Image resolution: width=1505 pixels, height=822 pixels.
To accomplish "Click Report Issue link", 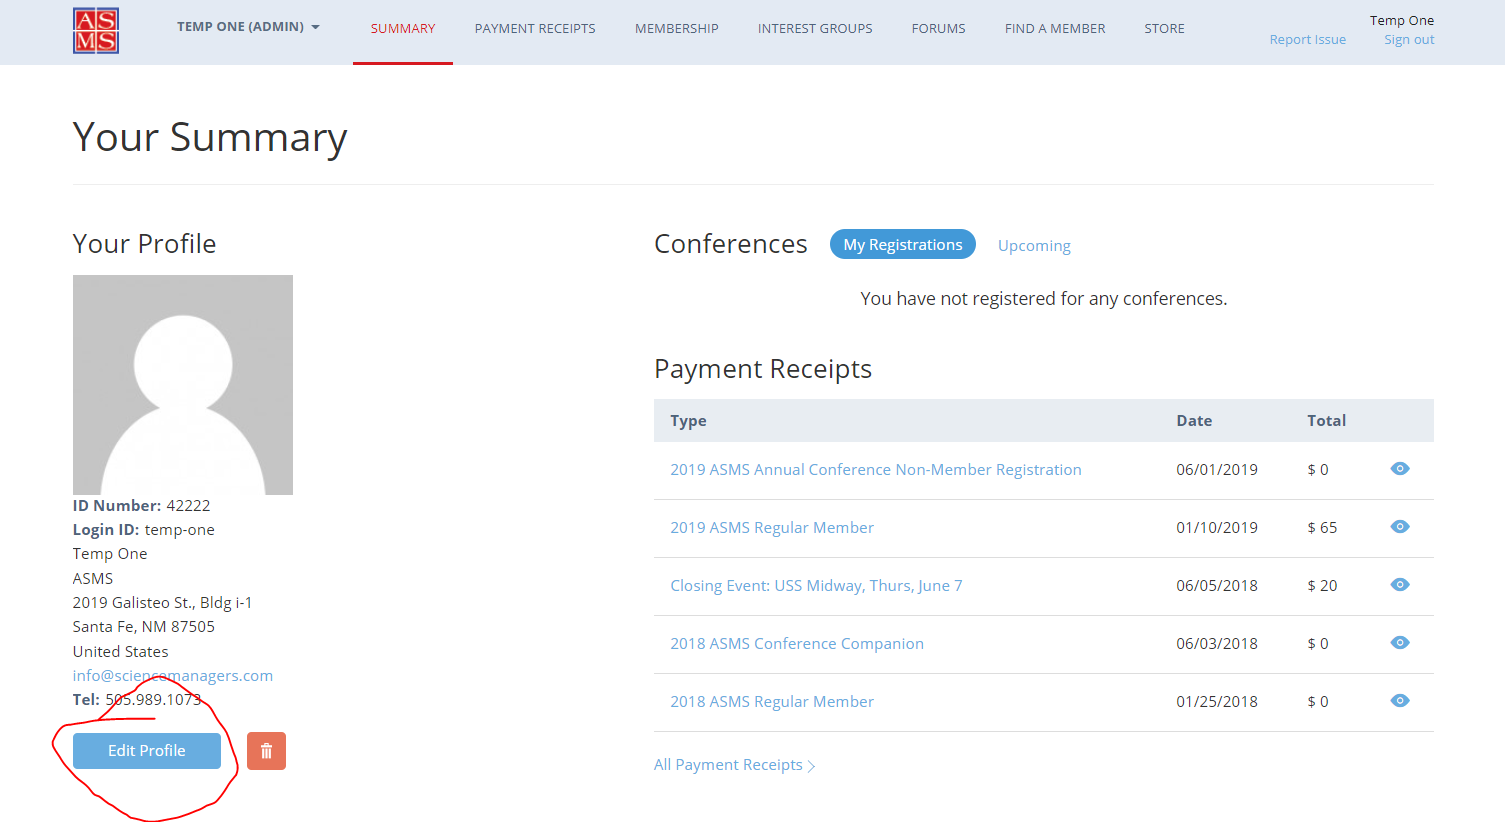I will tap(1308, 40).
